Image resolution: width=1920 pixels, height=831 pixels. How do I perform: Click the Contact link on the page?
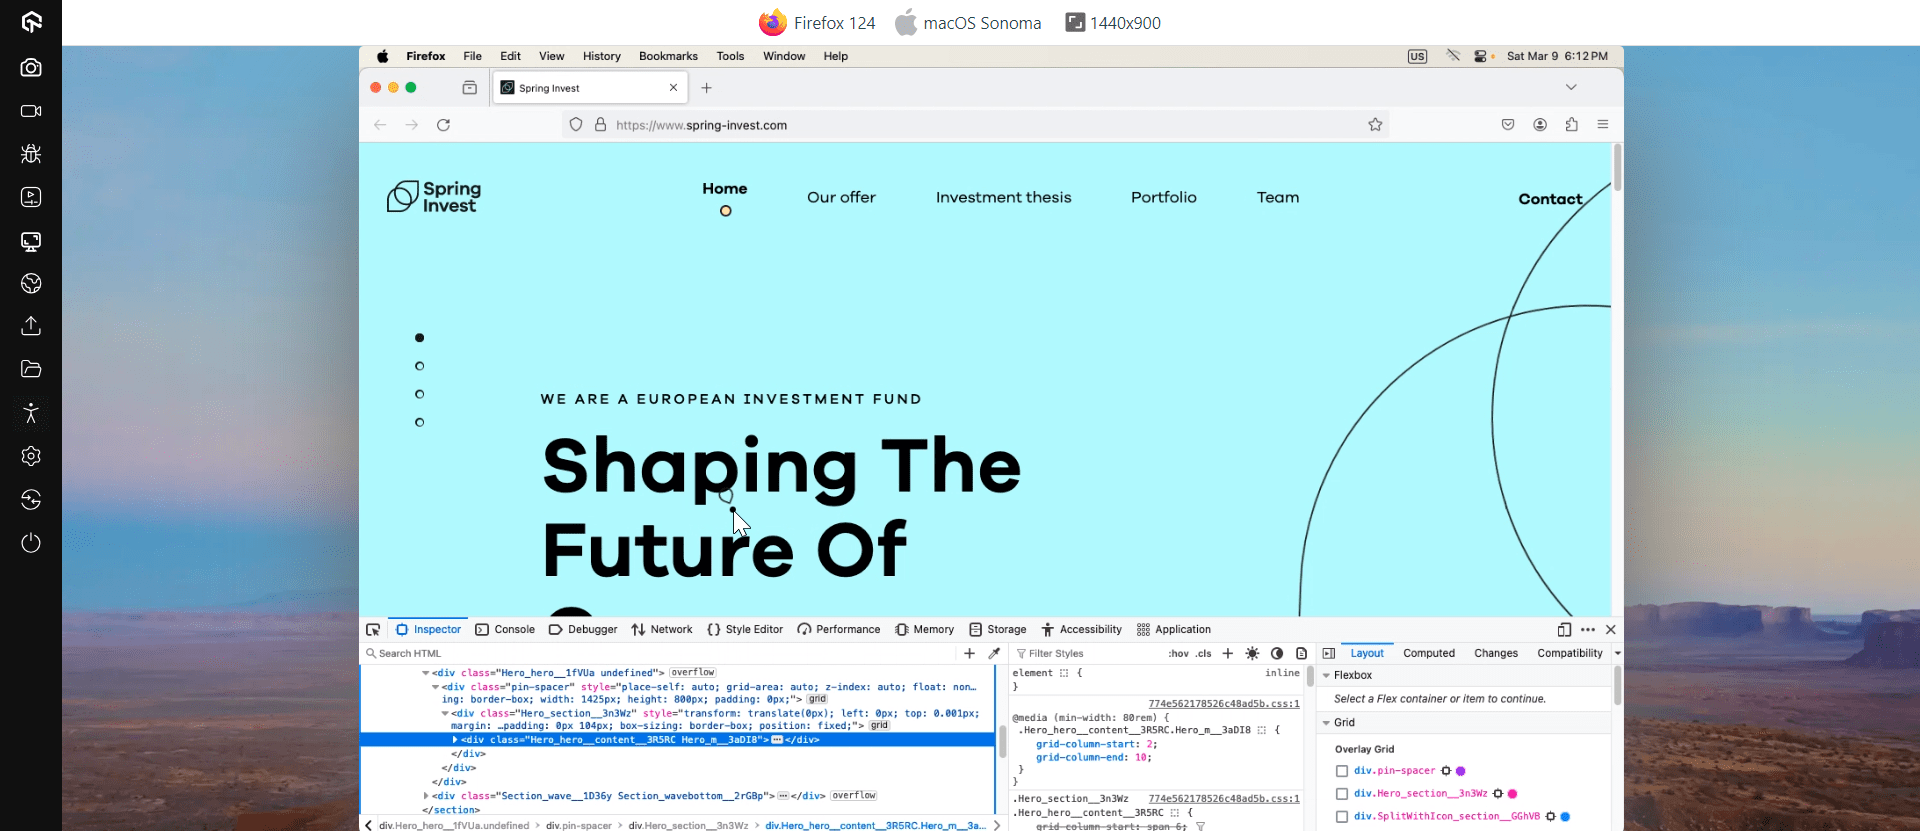1550,199
